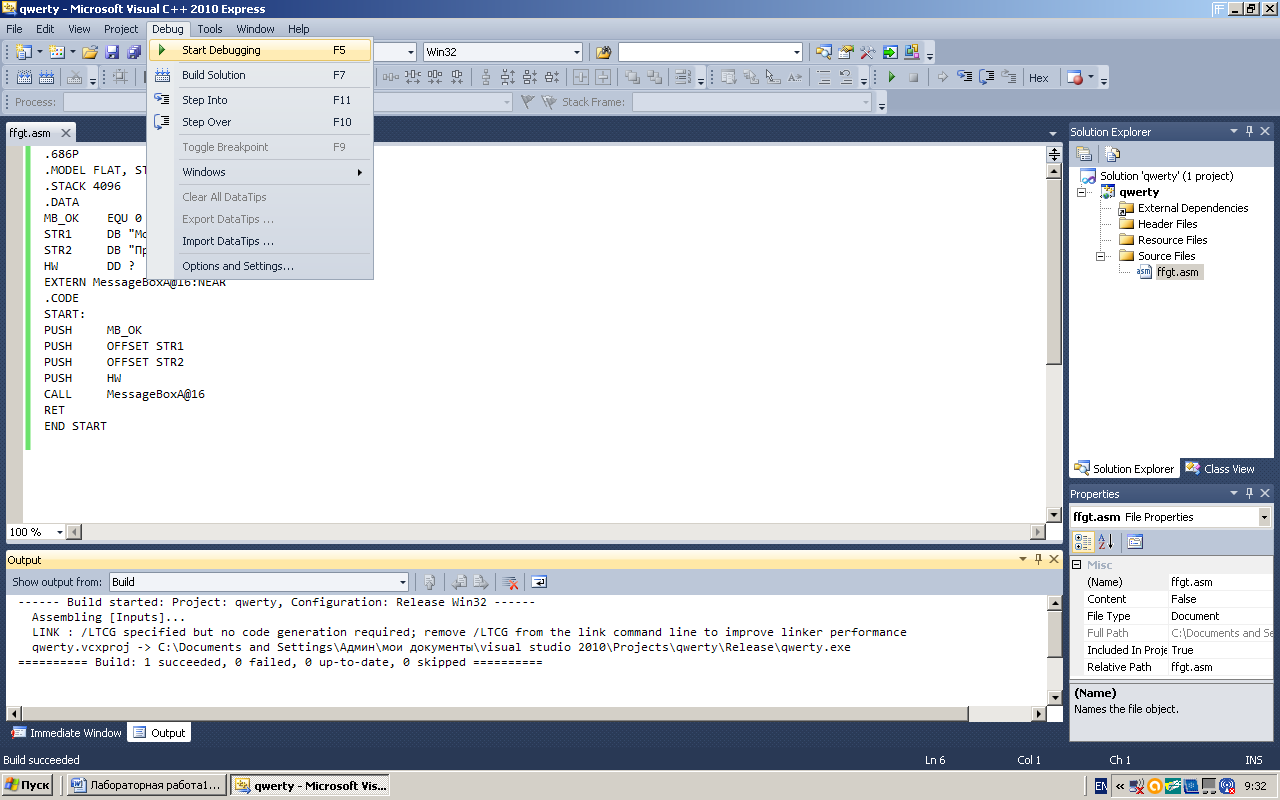The width and height of the screenshot is (1280, 800).
Task: Click the Properties icon in the Solution Explorer toolbar
Action: [1084, 154]
